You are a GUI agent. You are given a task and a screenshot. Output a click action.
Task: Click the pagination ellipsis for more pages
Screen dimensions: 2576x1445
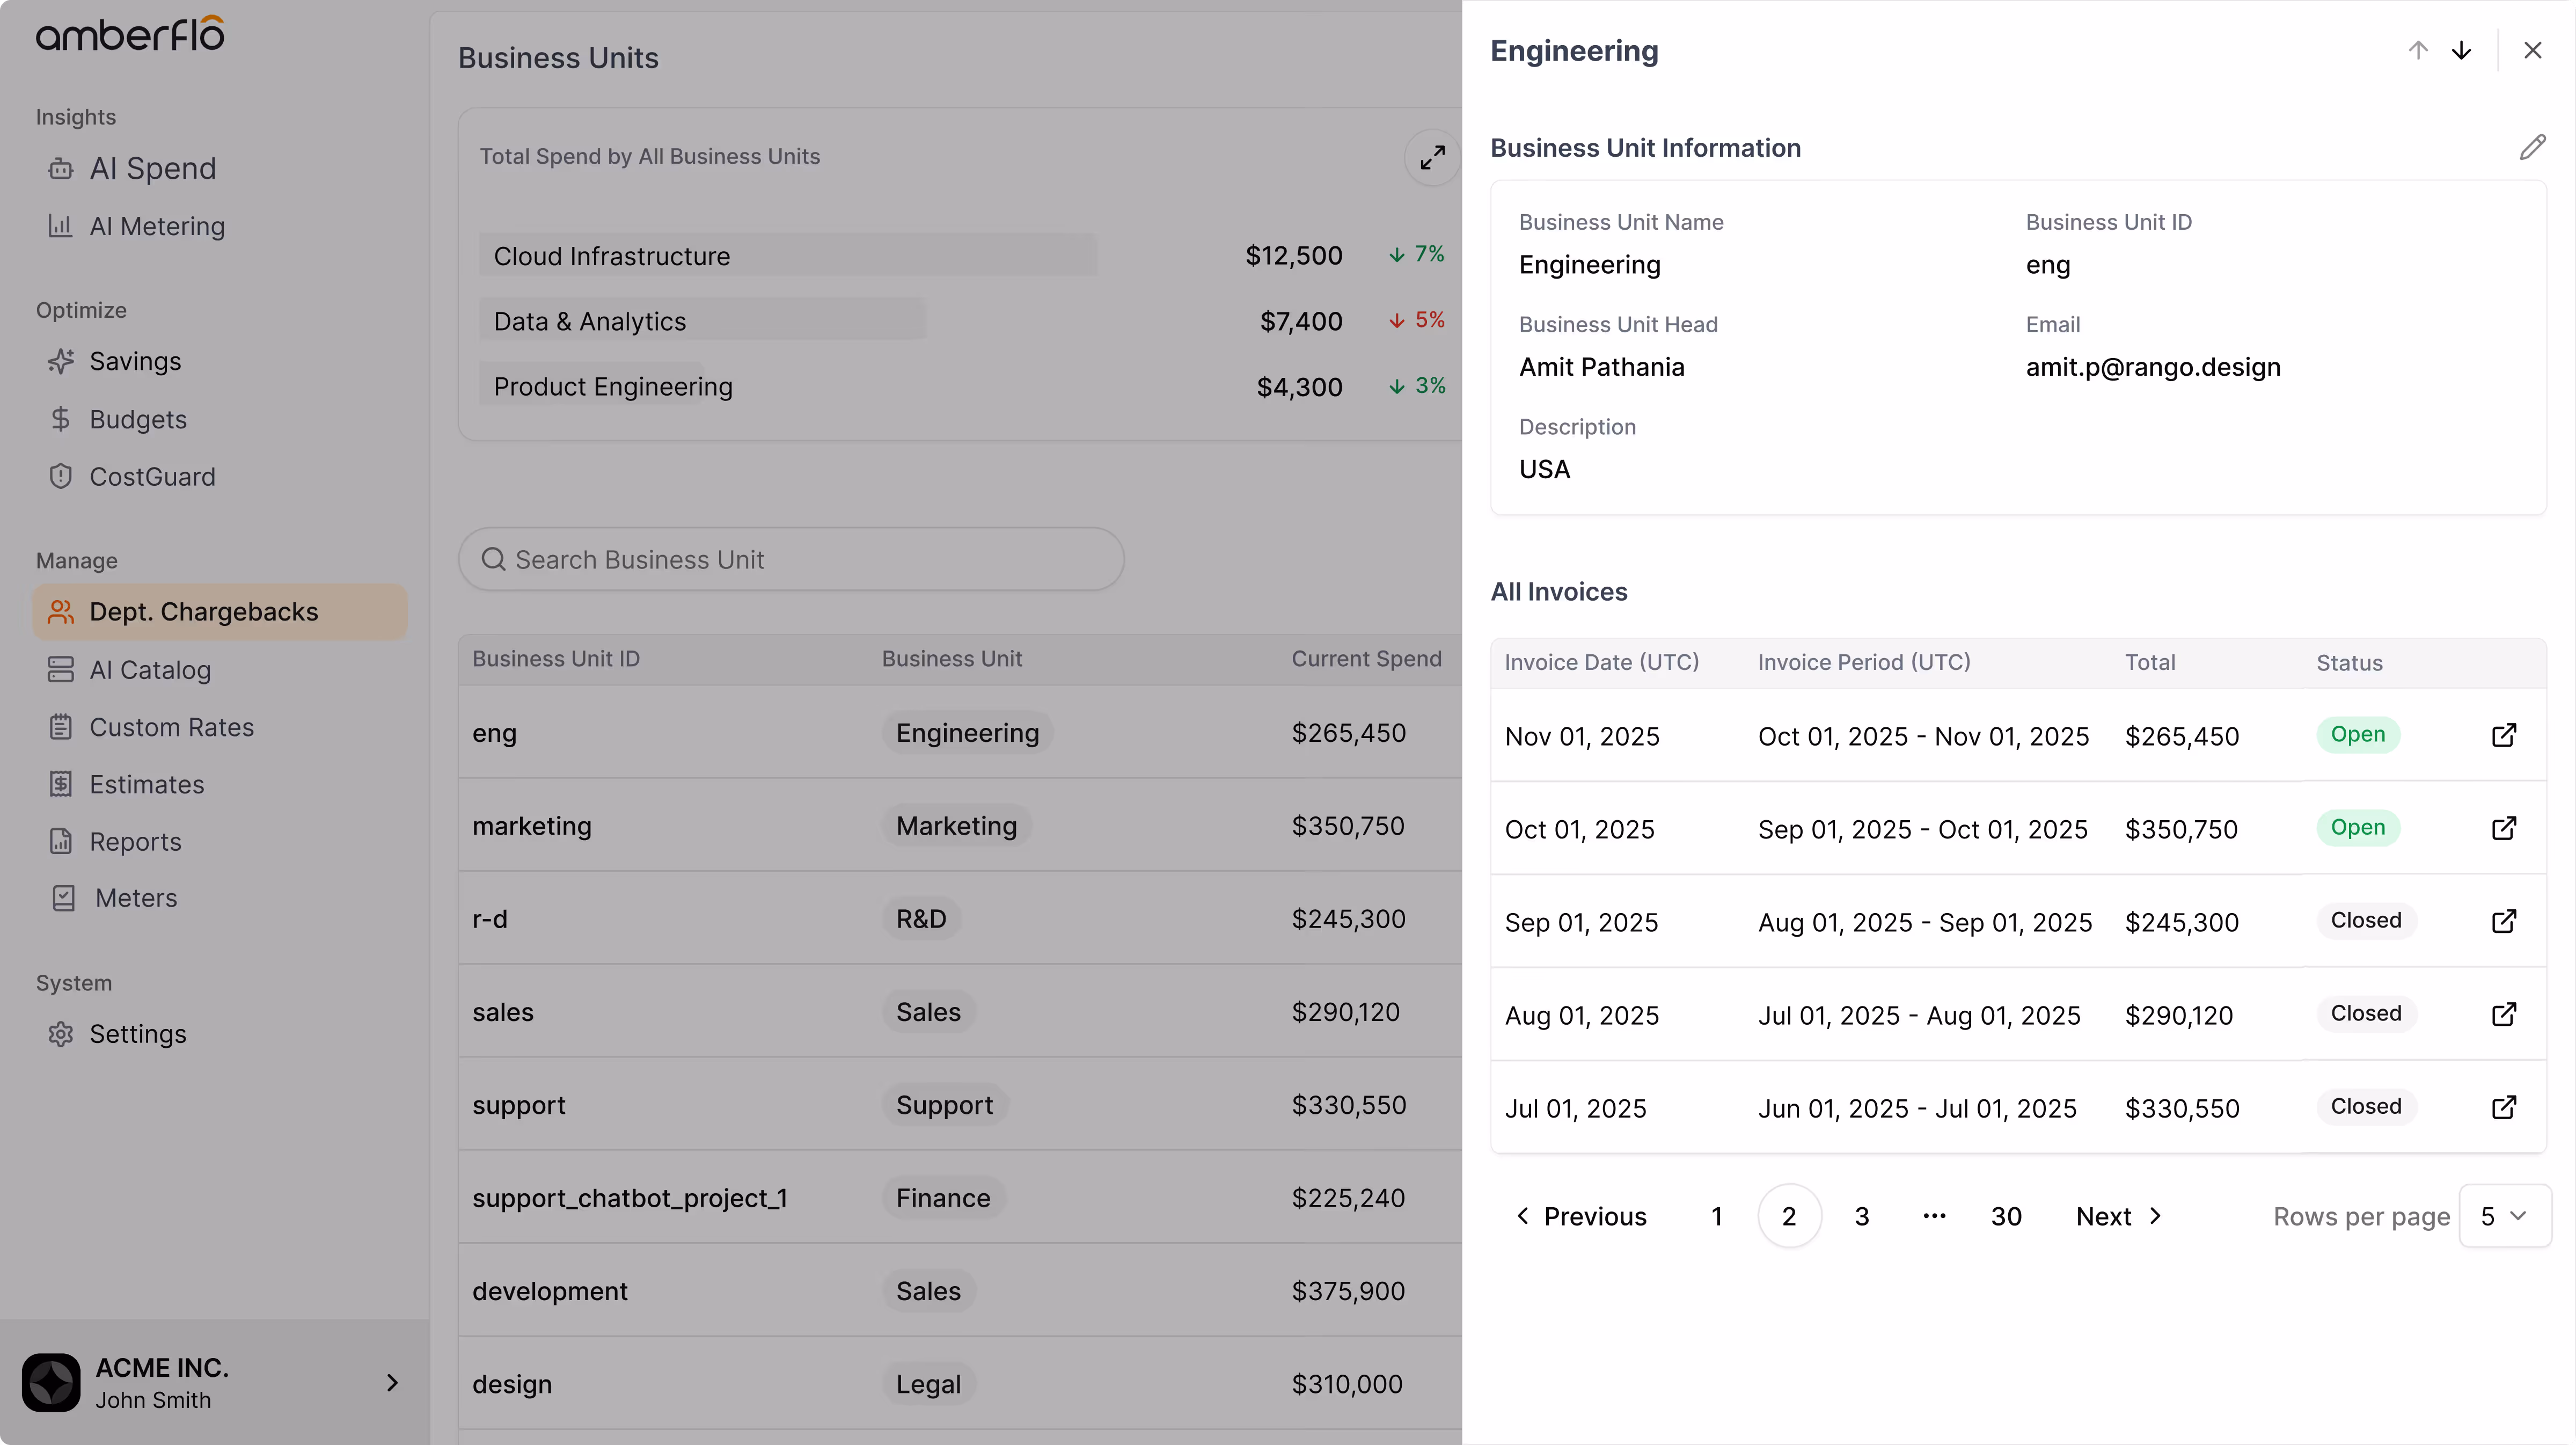(1934, 1216)
